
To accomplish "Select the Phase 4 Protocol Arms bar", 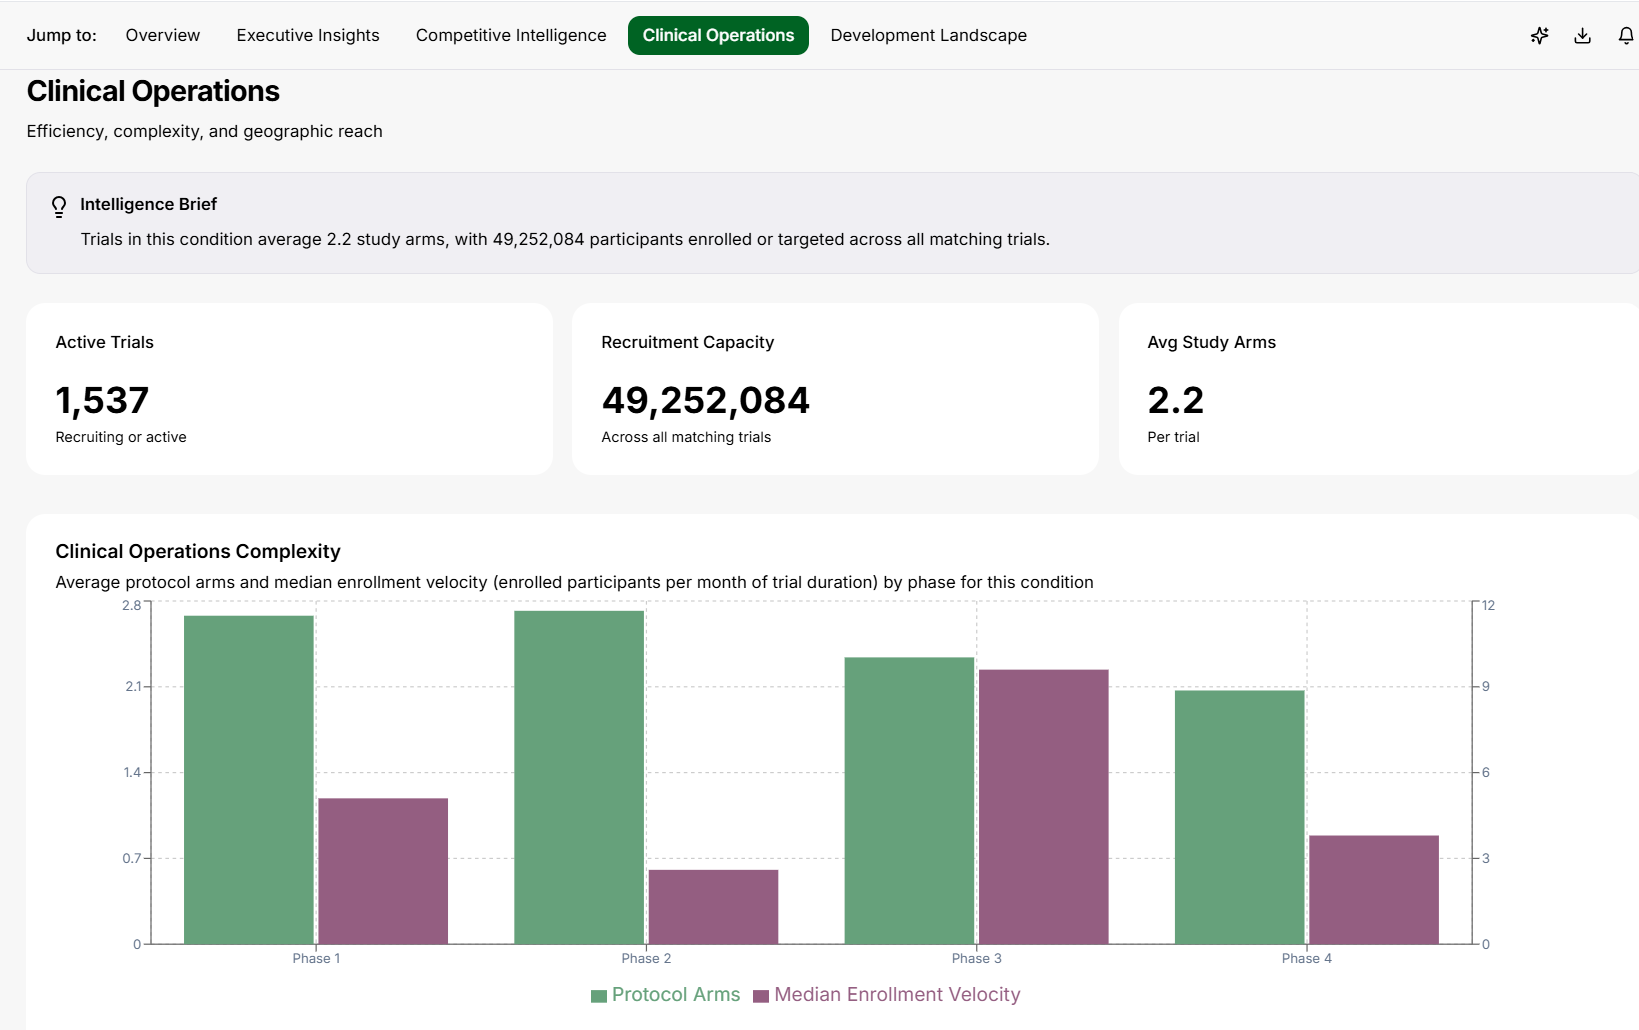I will coord(1240,817).
